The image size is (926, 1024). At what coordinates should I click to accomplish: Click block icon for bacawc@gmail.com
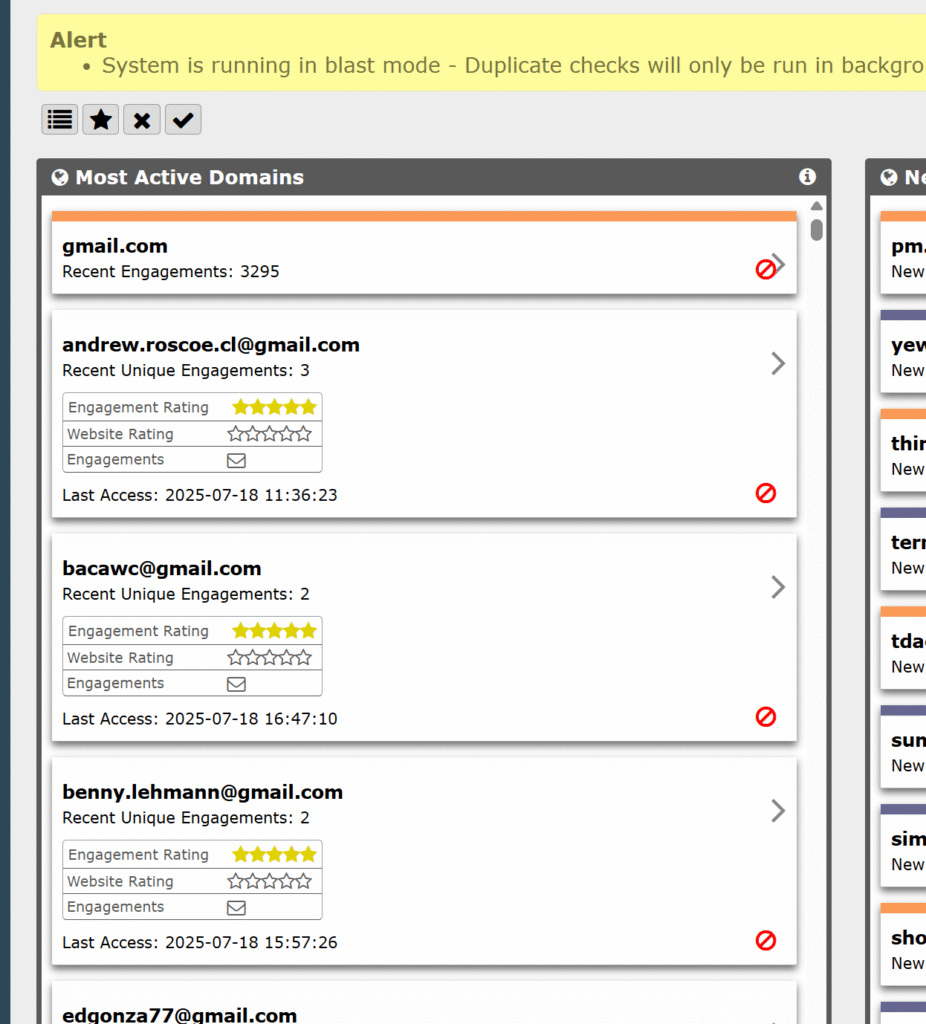coord(766,717)
